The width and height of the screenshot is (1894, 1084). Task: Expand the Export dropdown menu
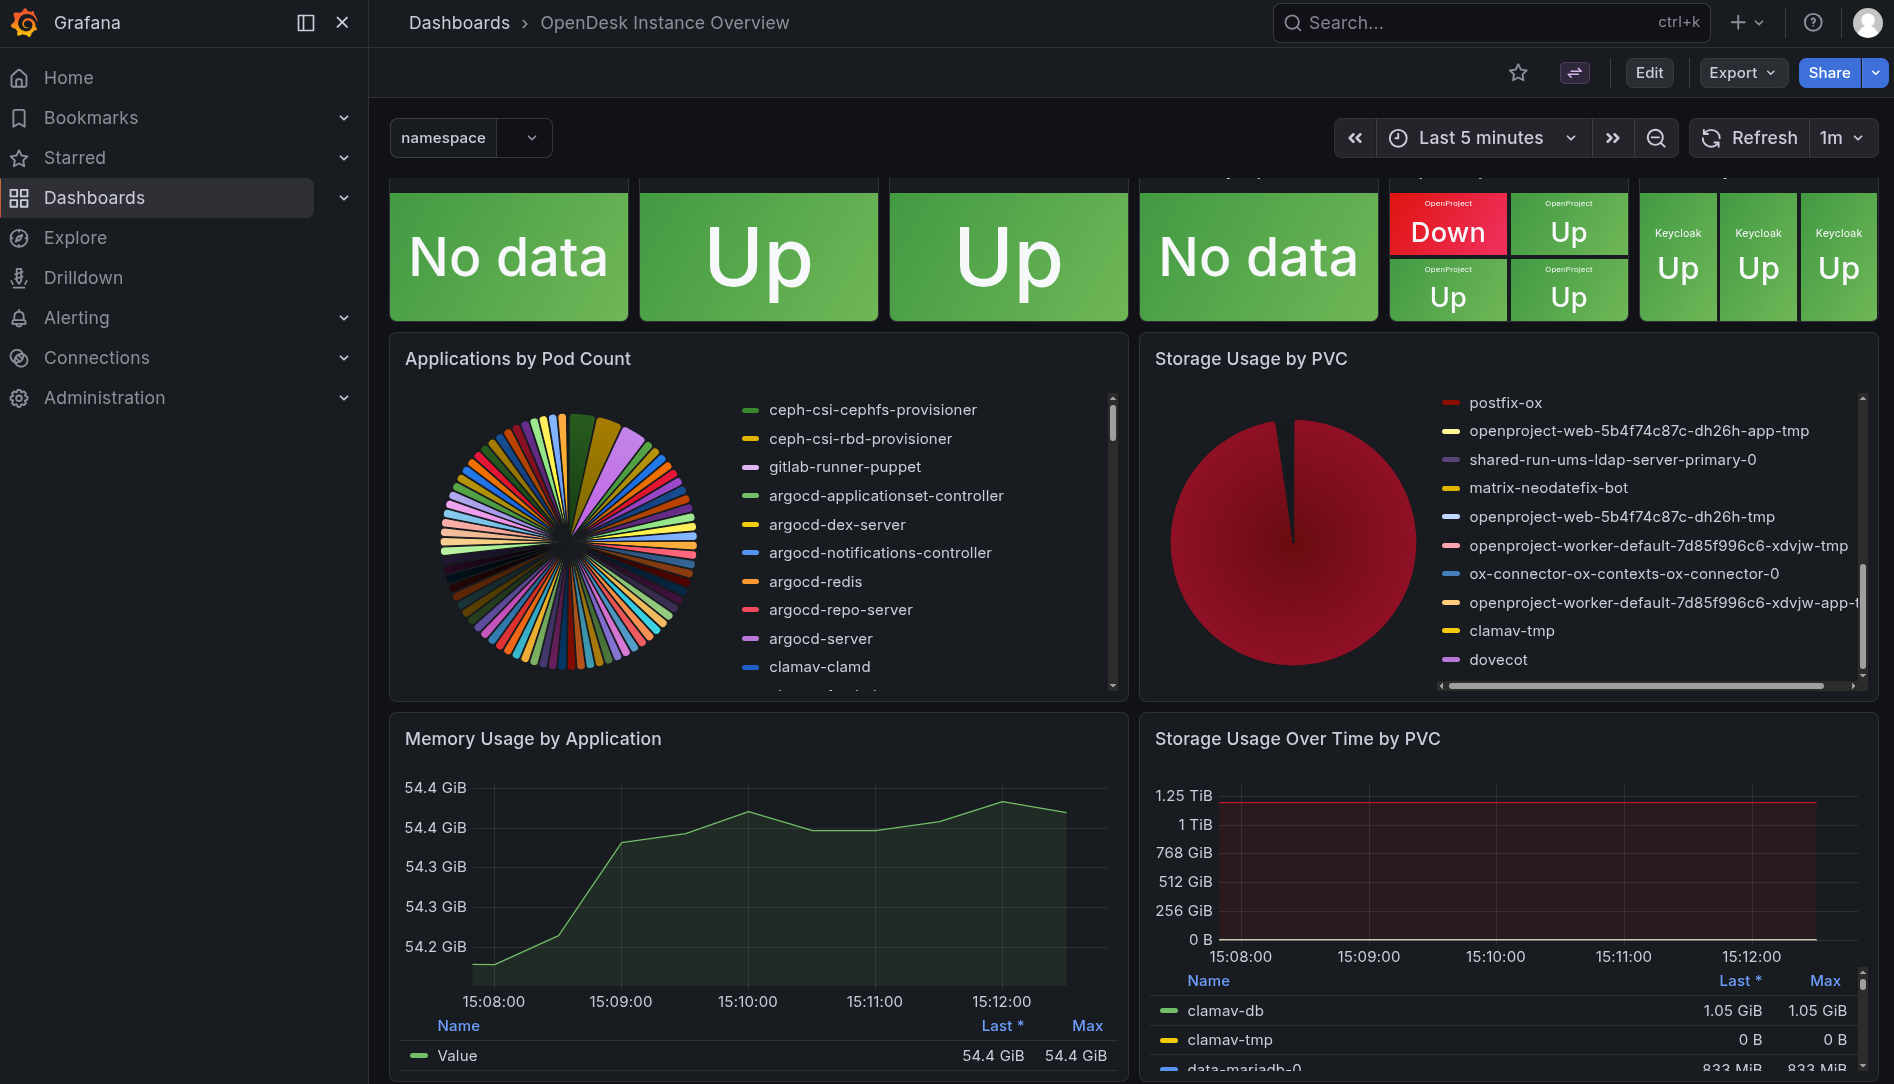point(1742,73)
